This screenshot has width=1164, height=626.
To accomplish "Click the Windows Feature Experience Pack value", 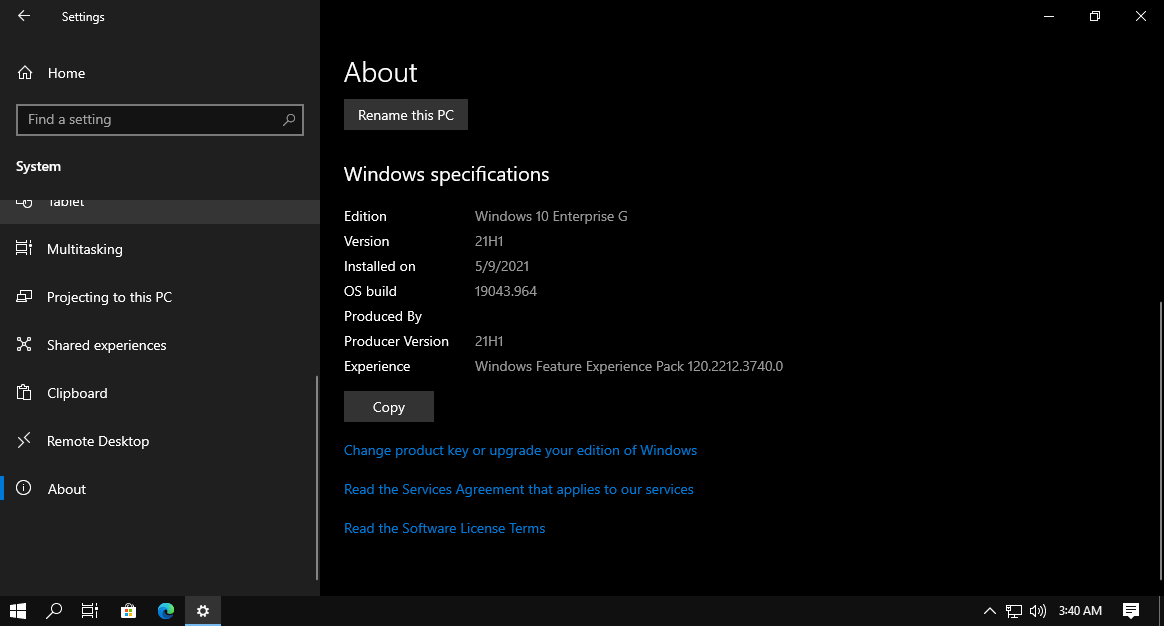I will [629, 366].
